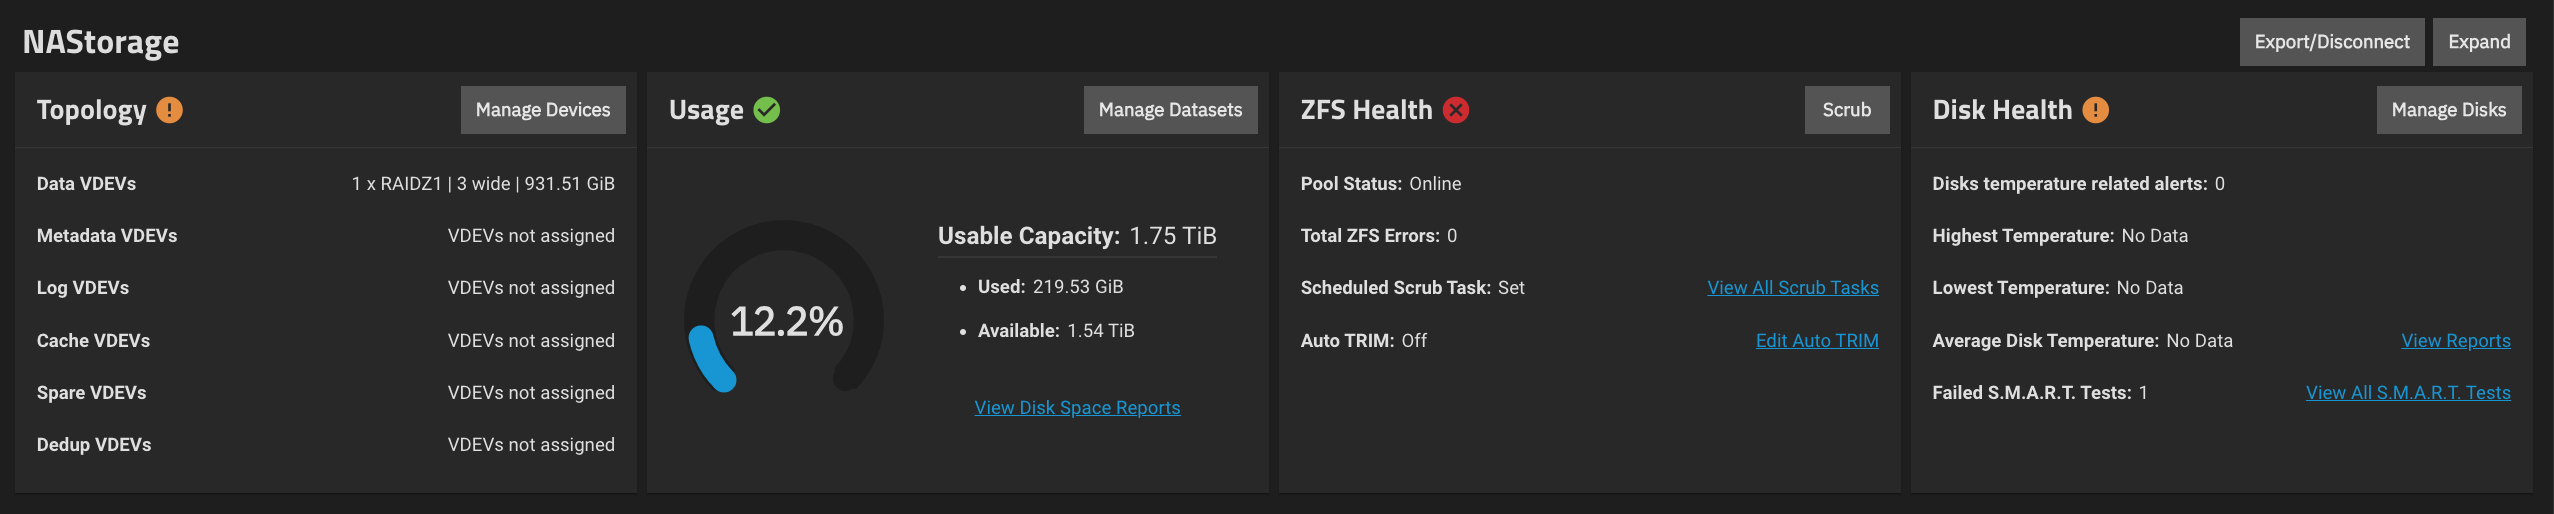Image resolution: width=2554 pixels, height=514 pixels.
Task: Click the Edit Auto TRIM link
Action: pyautogui.click(x=1816, y=341)
